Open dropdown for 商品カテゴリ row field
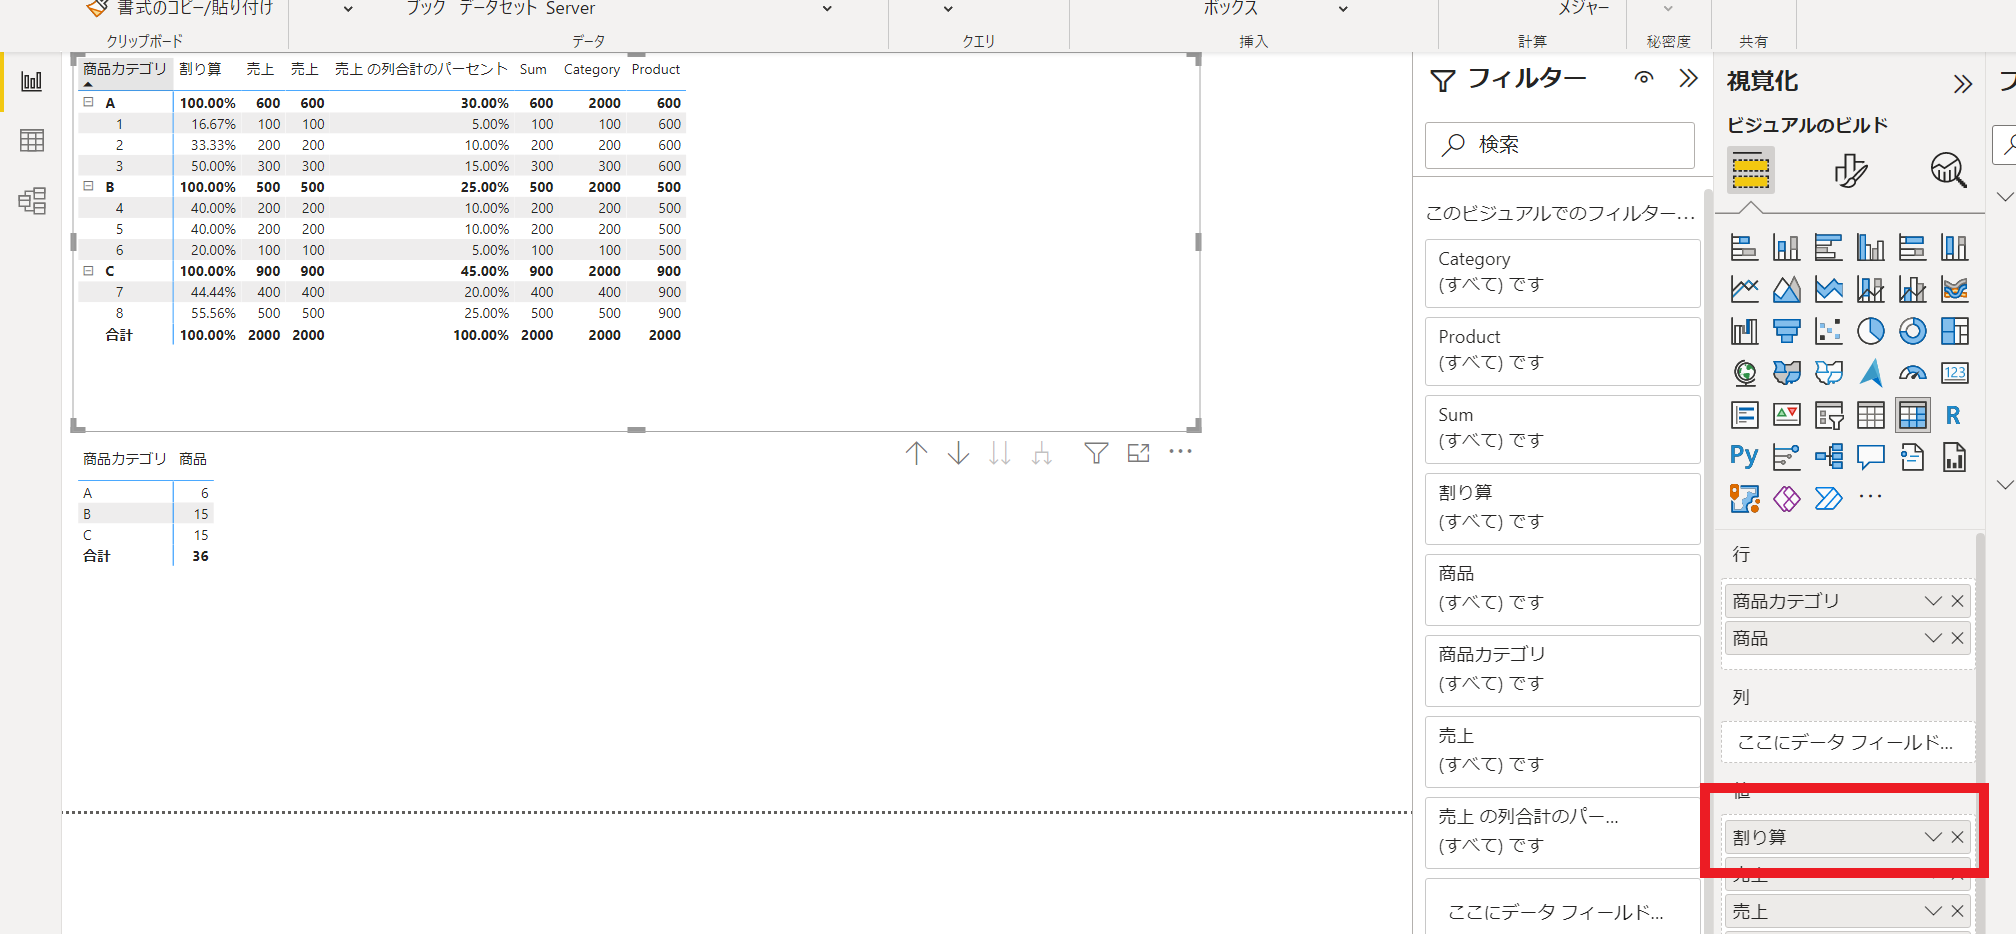Image resolution: width=2016 pixels, height=934 pixels. (1932, 601)
